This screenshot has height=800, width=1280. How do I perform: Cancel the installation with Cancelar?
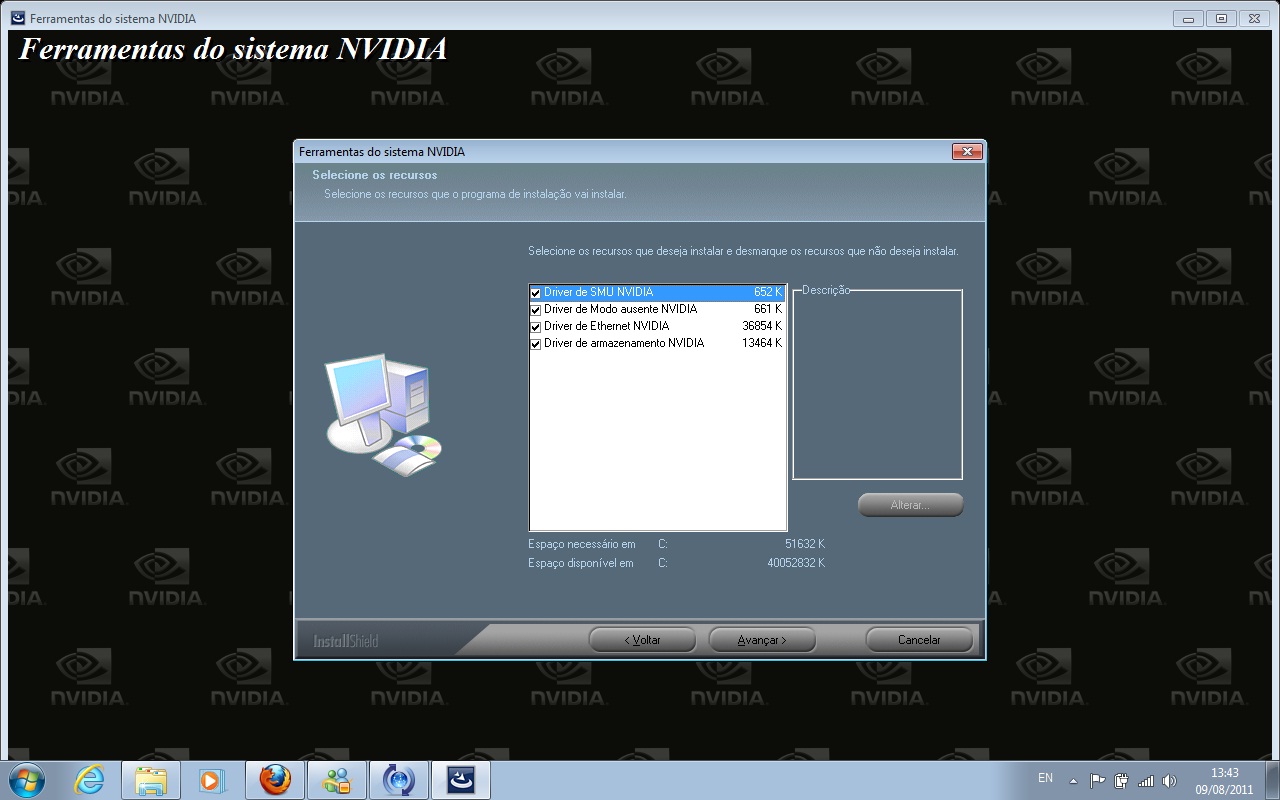(x=919, y=640)
